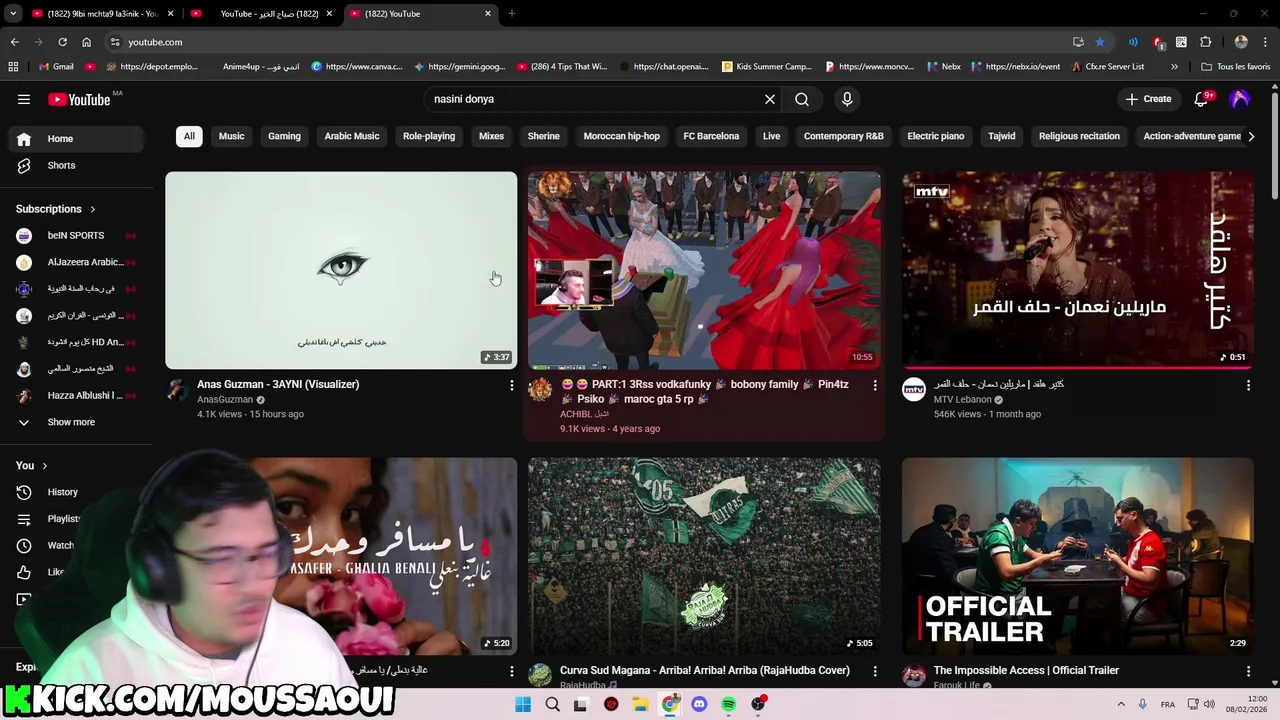Image resolution: width=1280 pixels, height=720 pixels.
Task: Click the ACHIBL channel avatar
Action: tap(540, 390)
